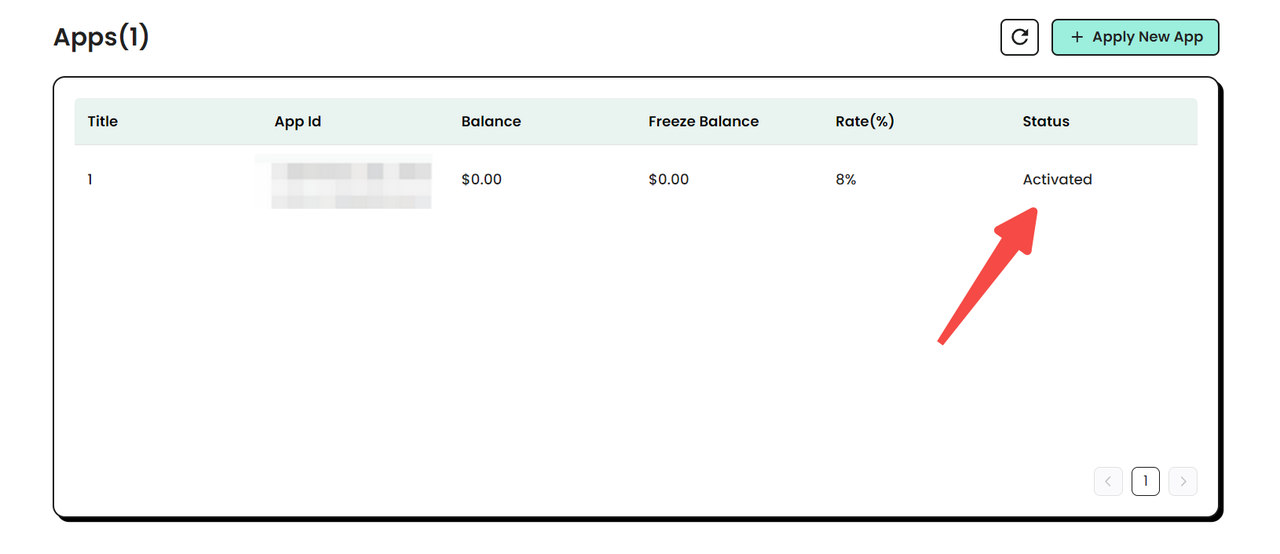Click the Apply New App button
Image resolution: width=1280 pixels, height=554 pixels.
point(1135,37)
